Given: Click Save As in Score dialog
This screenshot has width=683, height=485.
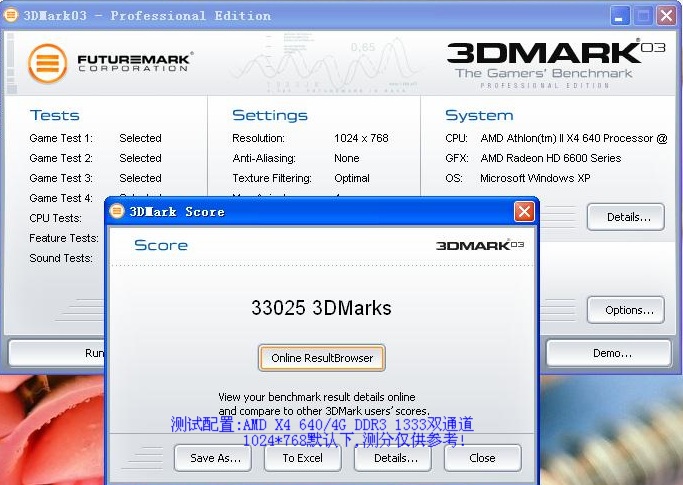Looking at the screenshot, I should 213,458.
